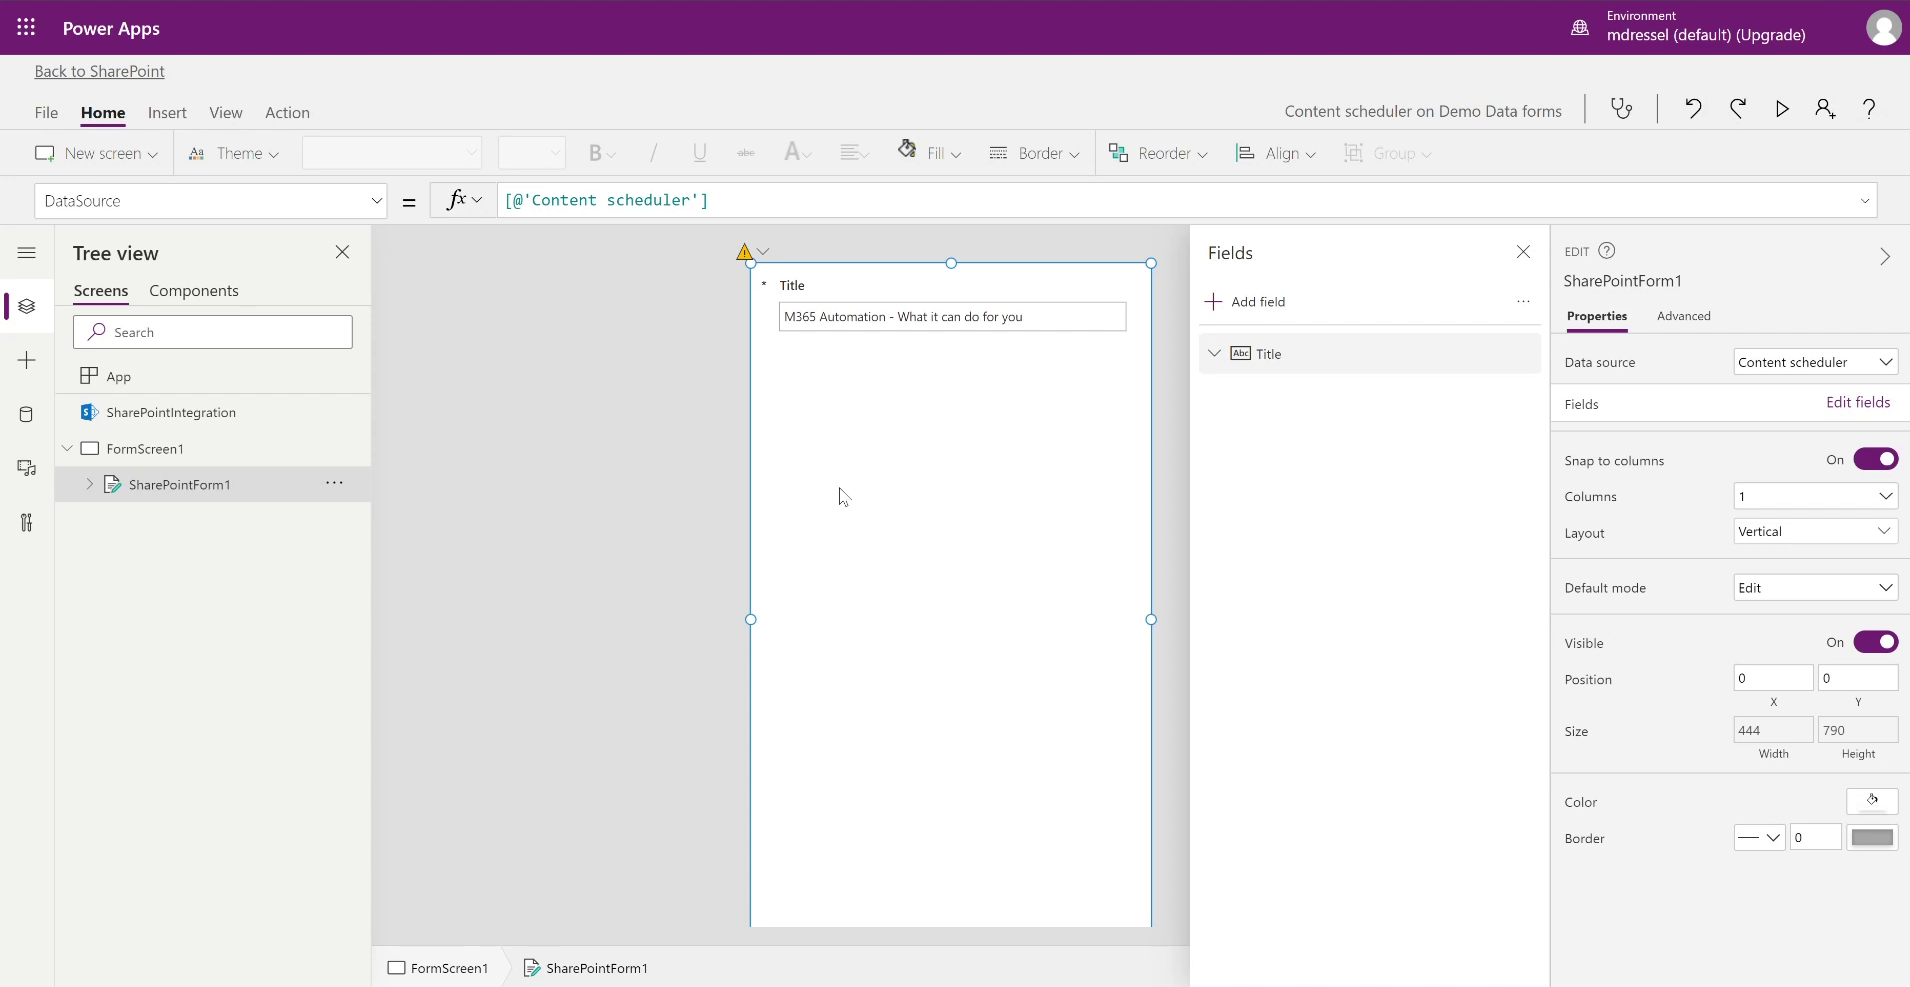Open the Share user icon
The width and height of the screenshot is (1910, 987).
point(1825,109)
